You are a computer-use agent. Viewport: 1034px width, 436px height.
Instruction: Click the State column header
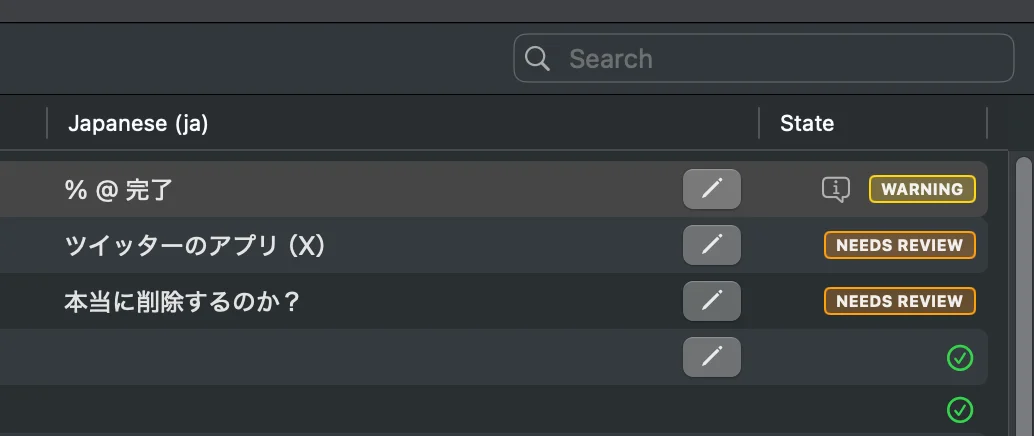point(807,123)
